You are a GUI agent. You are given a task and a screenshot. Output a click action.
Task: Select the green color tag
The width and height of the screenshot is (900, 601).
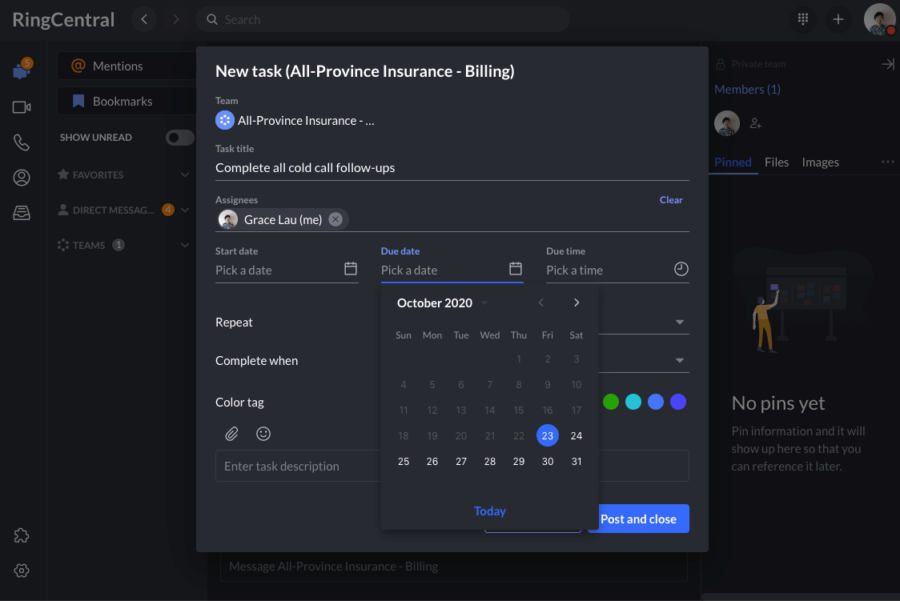coord(611,402)
